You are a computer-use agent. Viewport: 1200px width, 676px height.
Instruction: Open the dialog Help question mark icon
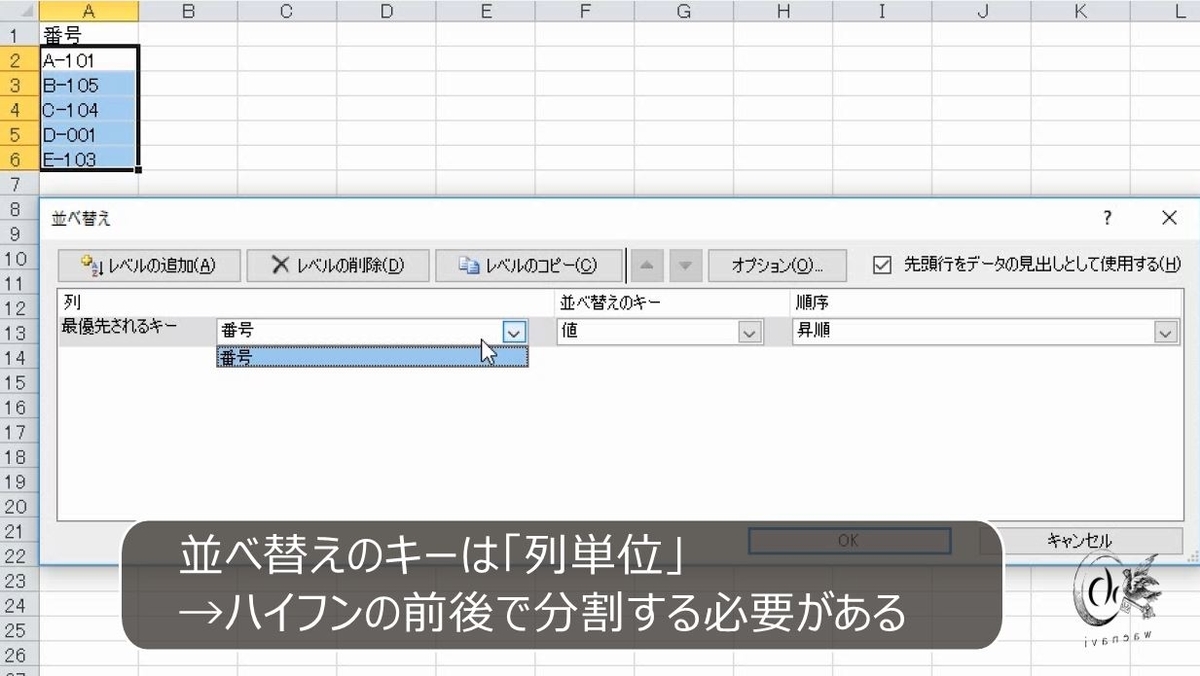(x=1106, y=217)
